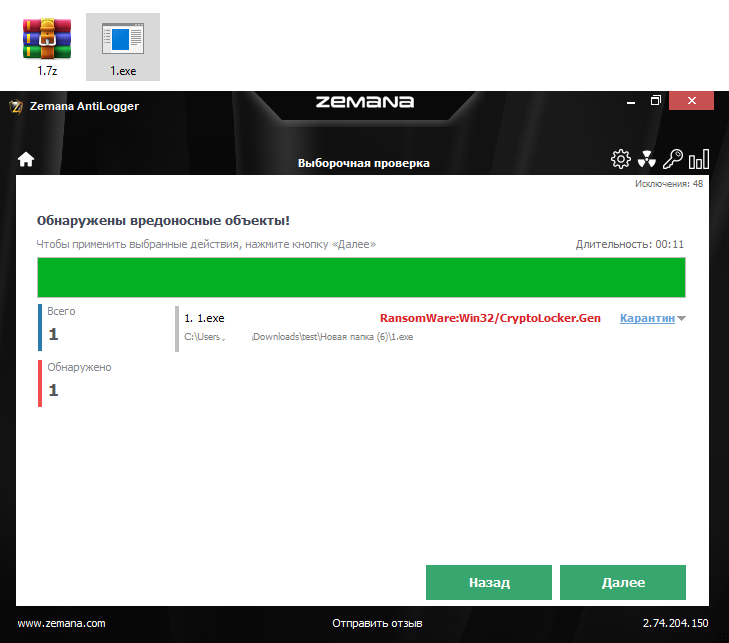Click the Выборочная проверка heading

pyautogui.click(x=364, y=163)
